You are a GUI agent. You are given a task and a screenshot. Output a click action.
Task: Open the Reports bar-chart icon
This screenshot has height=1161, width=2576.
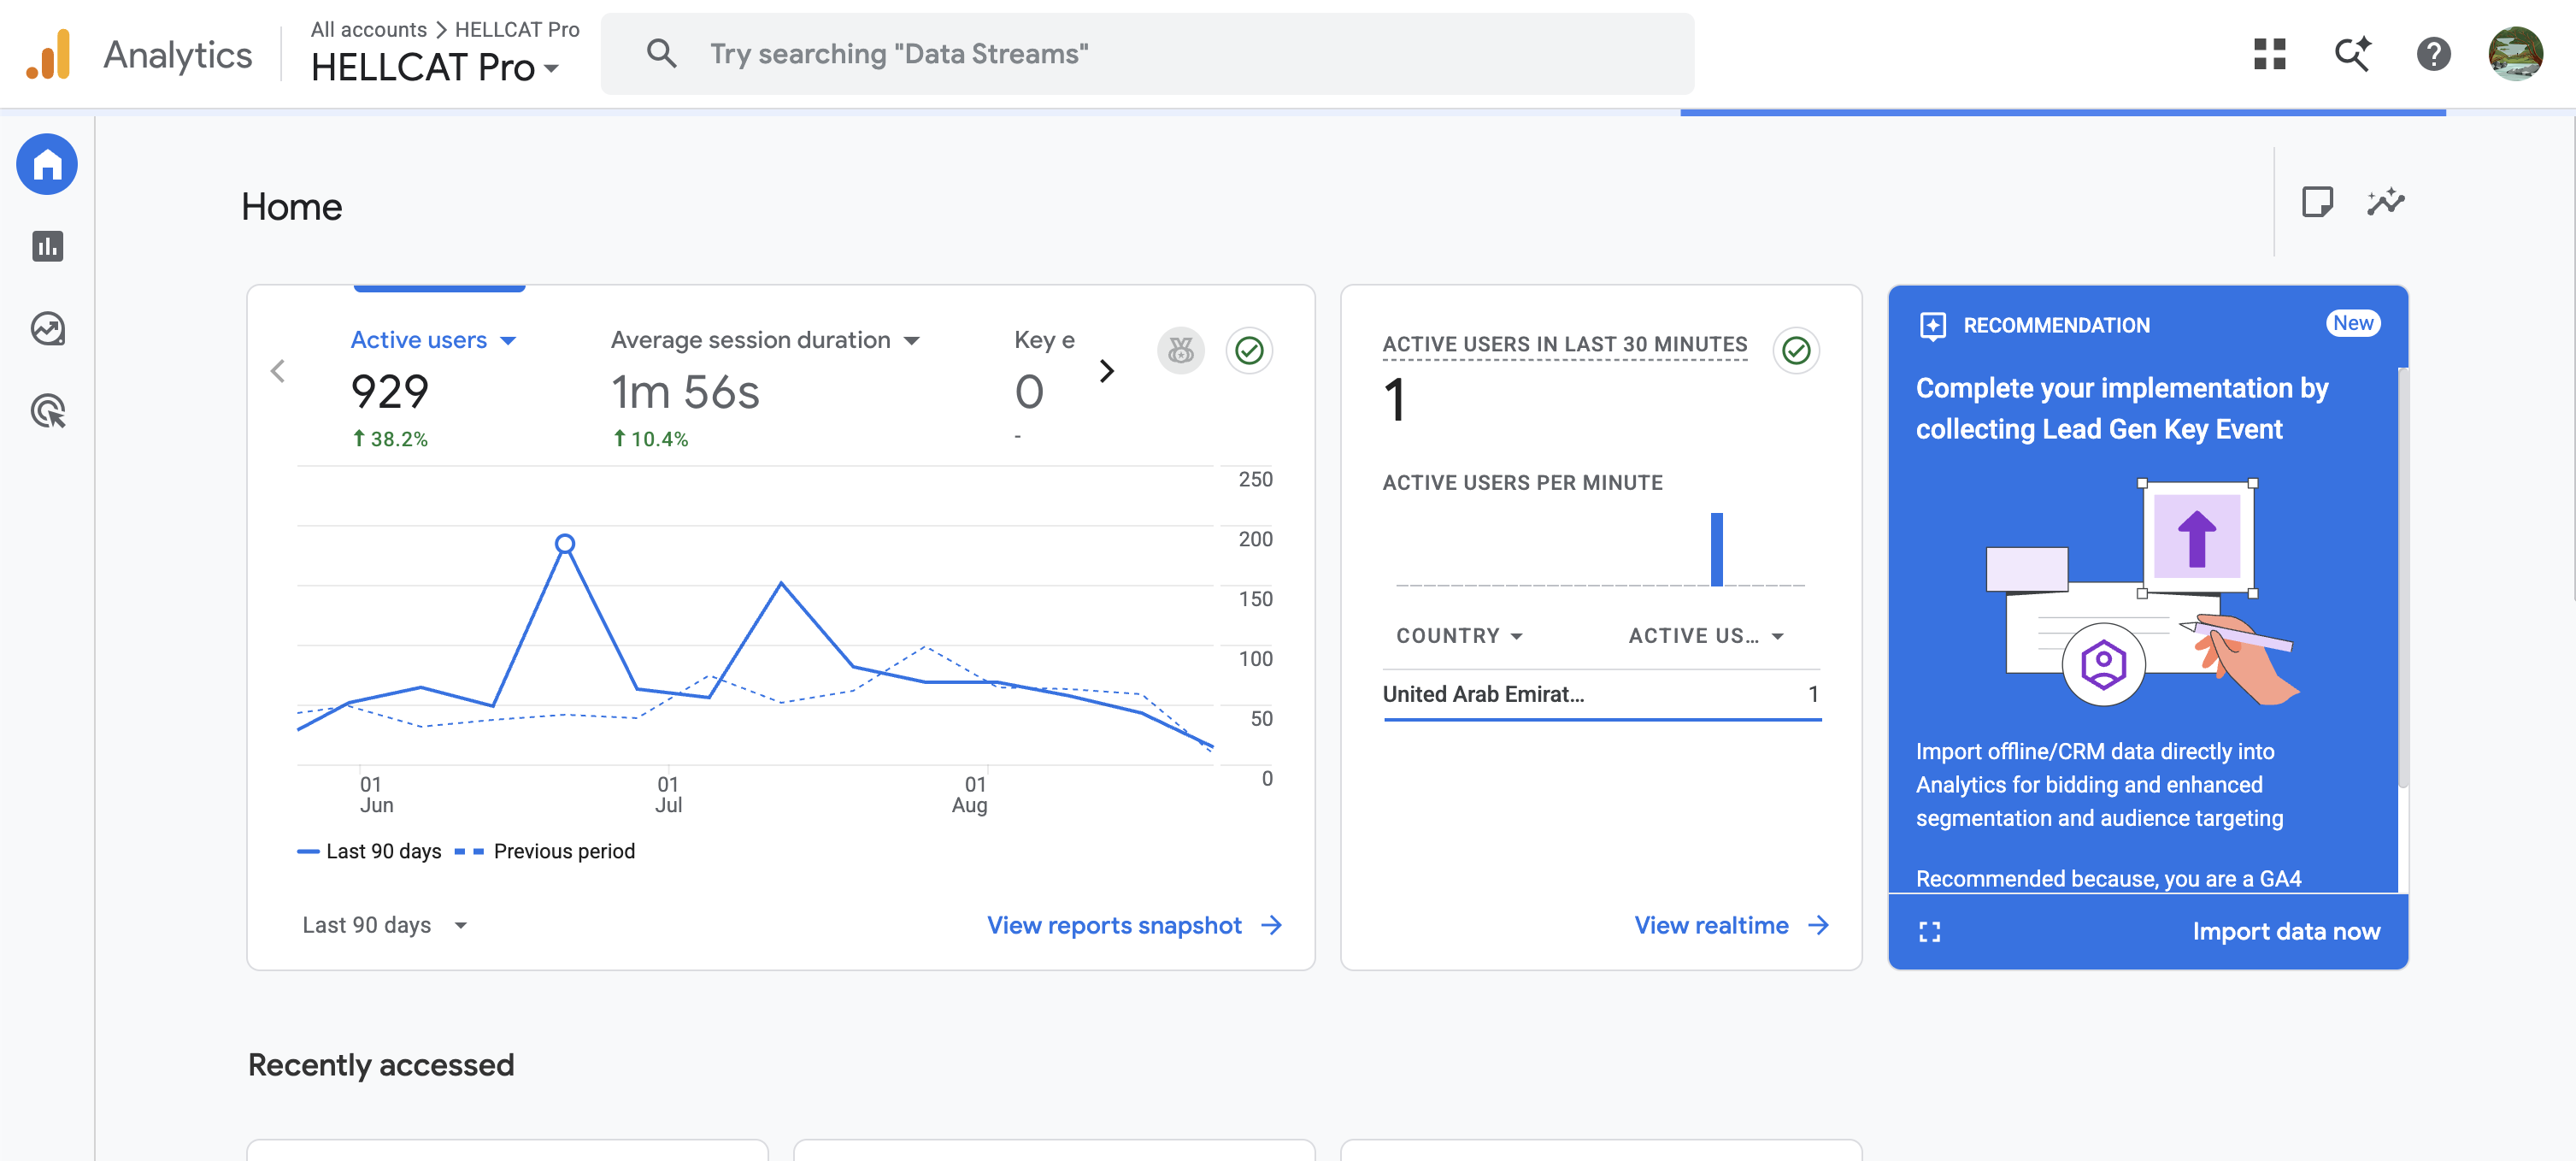click(47, 246)
